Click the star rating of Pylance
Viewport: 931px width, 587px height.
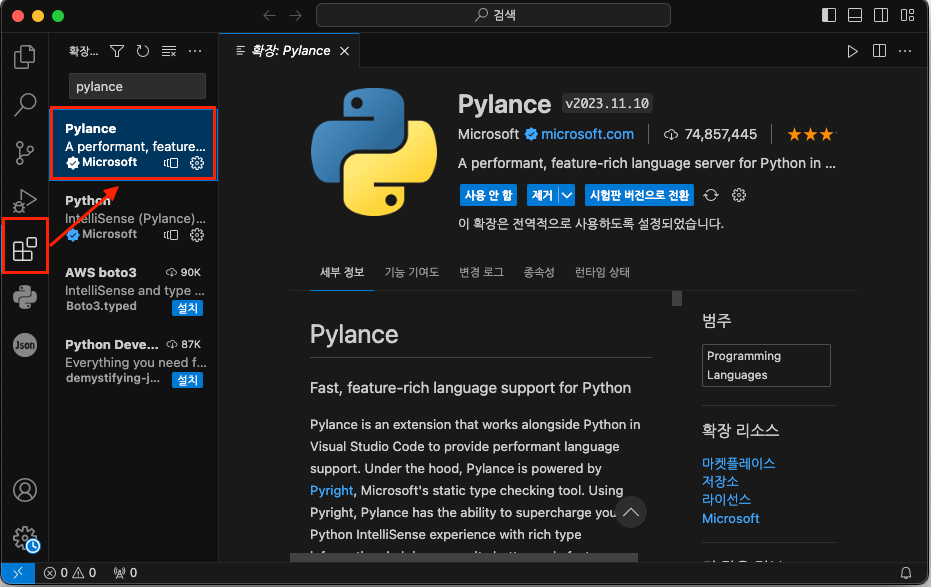coord(812,135)
